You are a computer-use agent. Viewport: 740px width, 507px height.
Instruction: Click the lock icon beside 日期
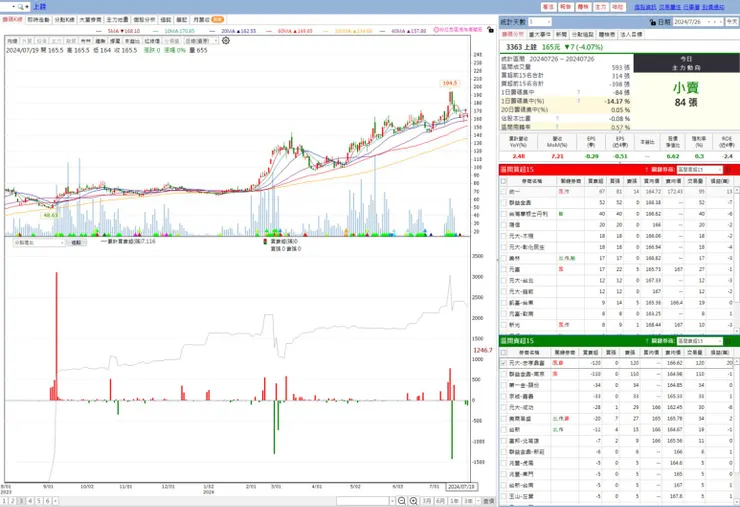(653, 22)
